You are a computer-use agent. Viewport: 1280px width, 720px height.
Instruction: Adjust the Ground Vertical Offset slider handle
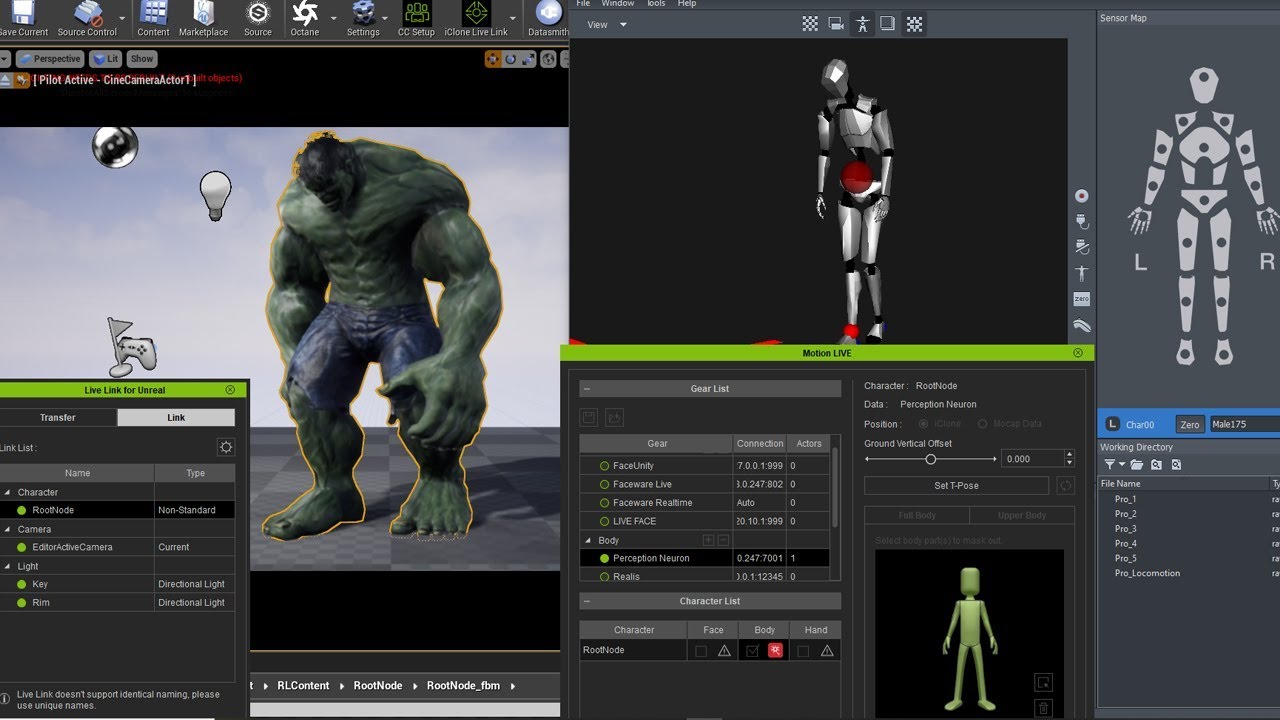point(931,459)
